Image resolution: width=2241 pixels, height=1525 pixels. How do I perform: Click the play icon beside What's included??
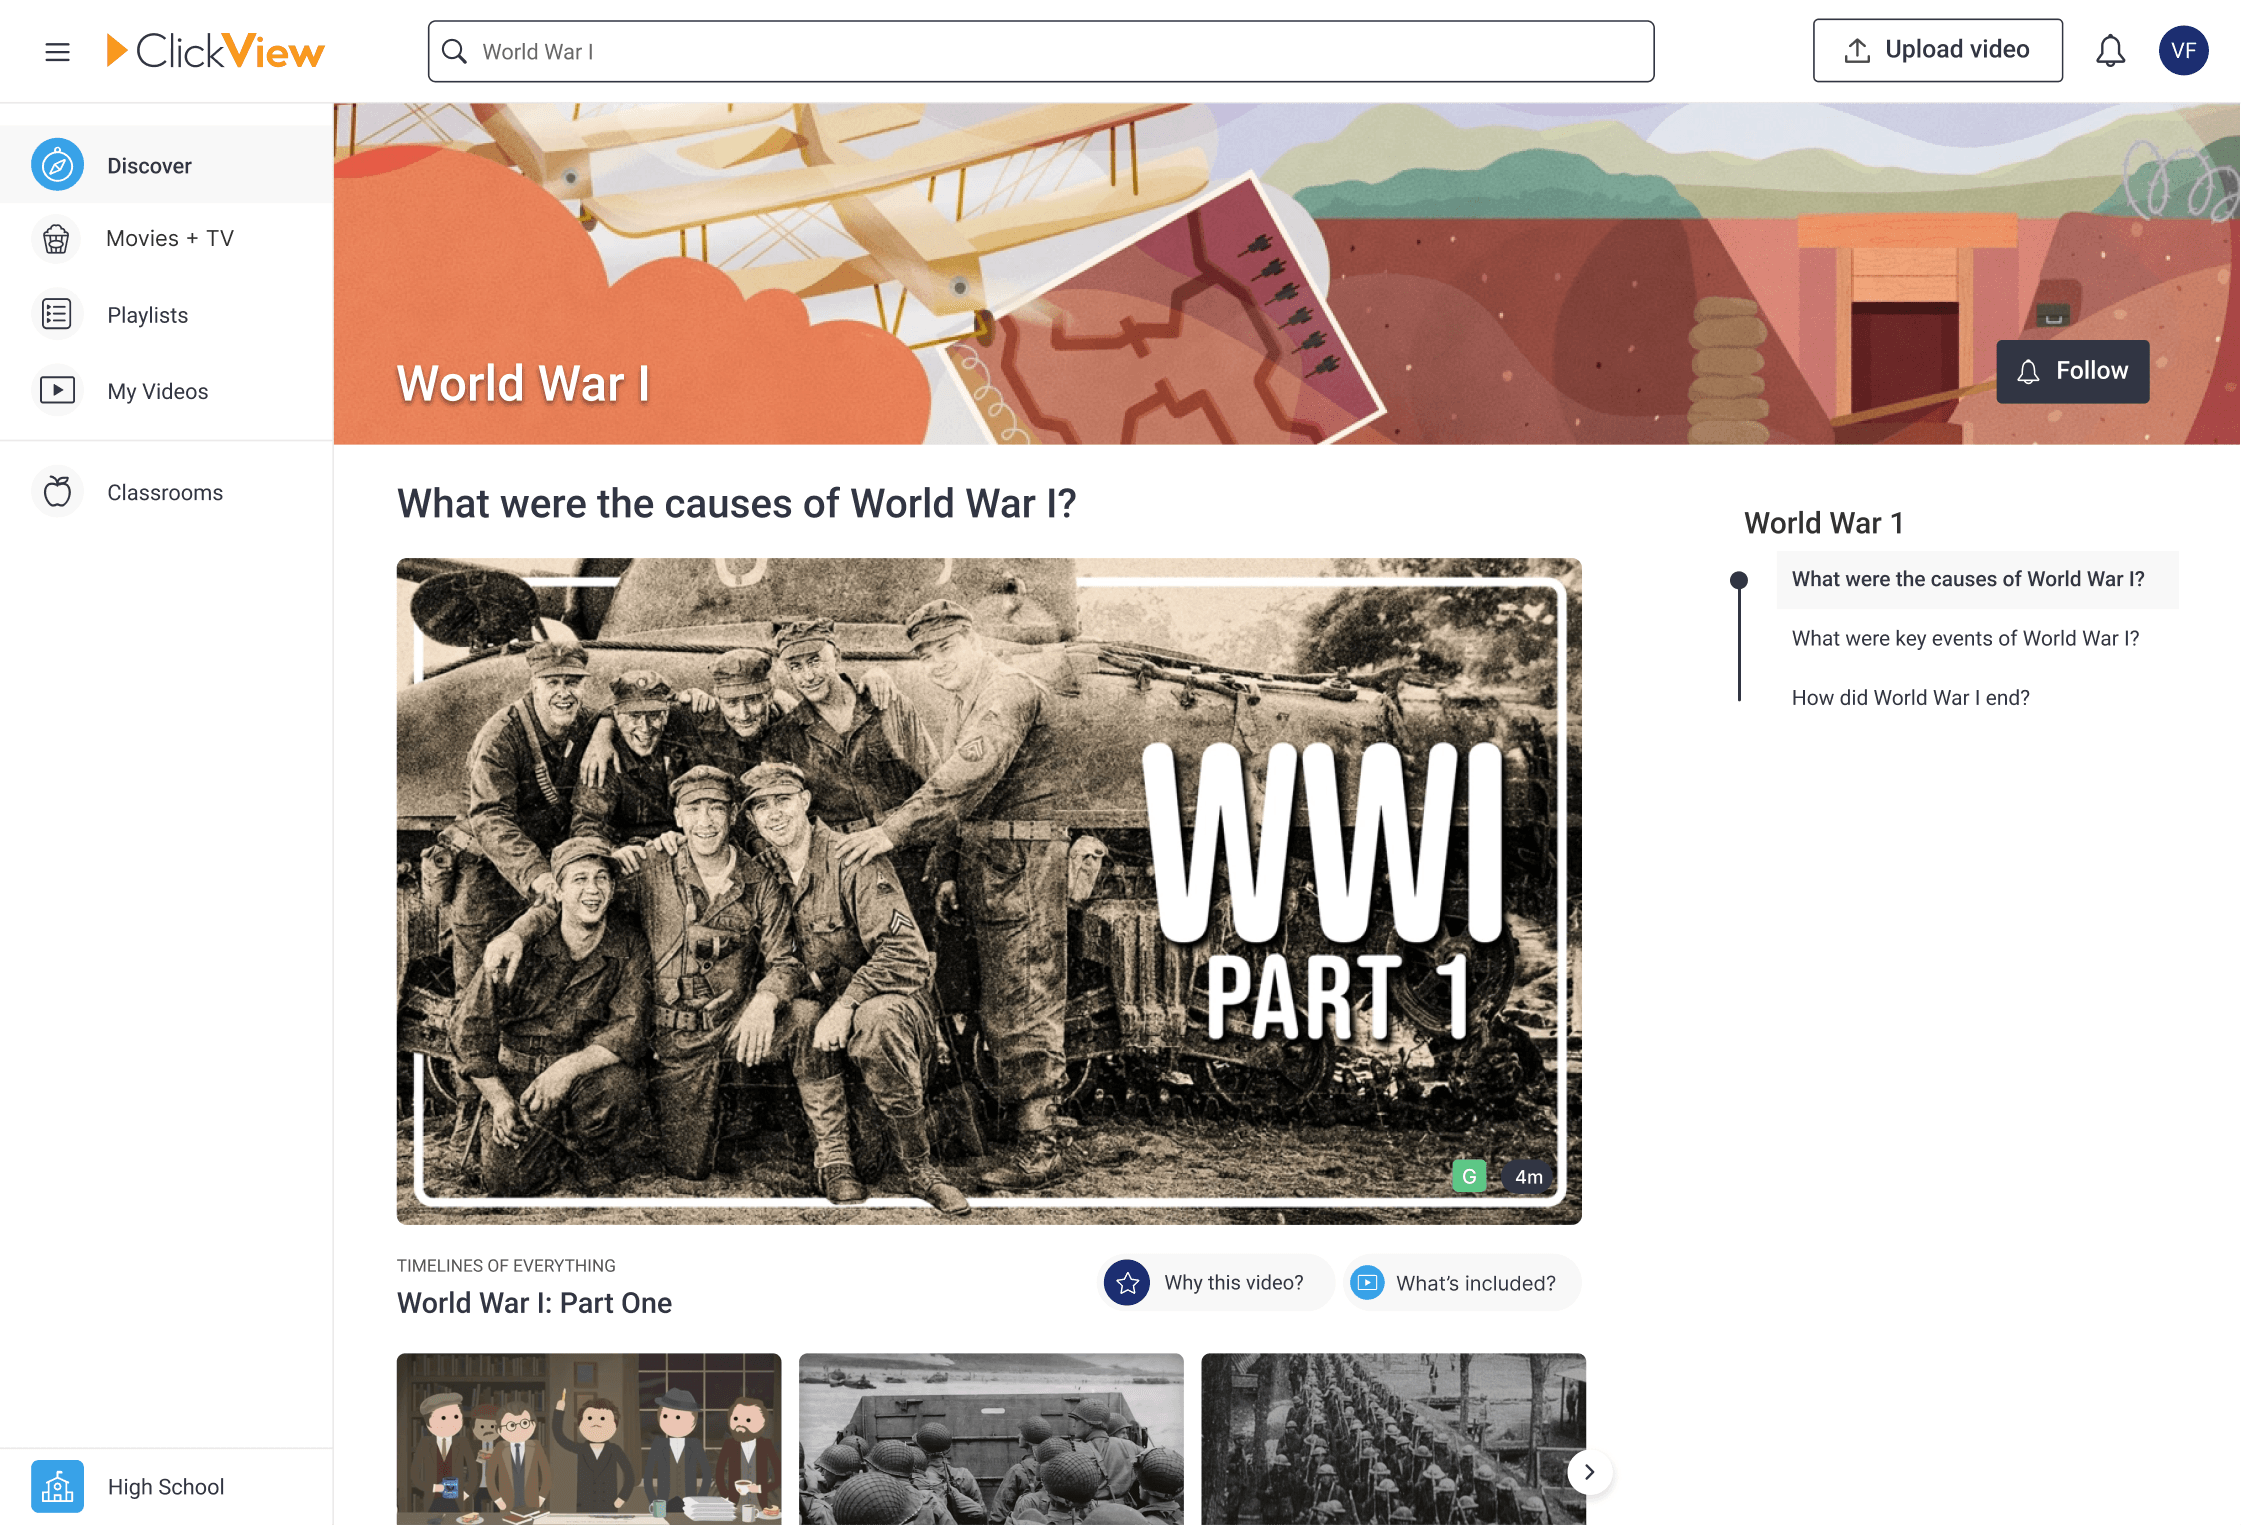click(x=1367, y=1282)
